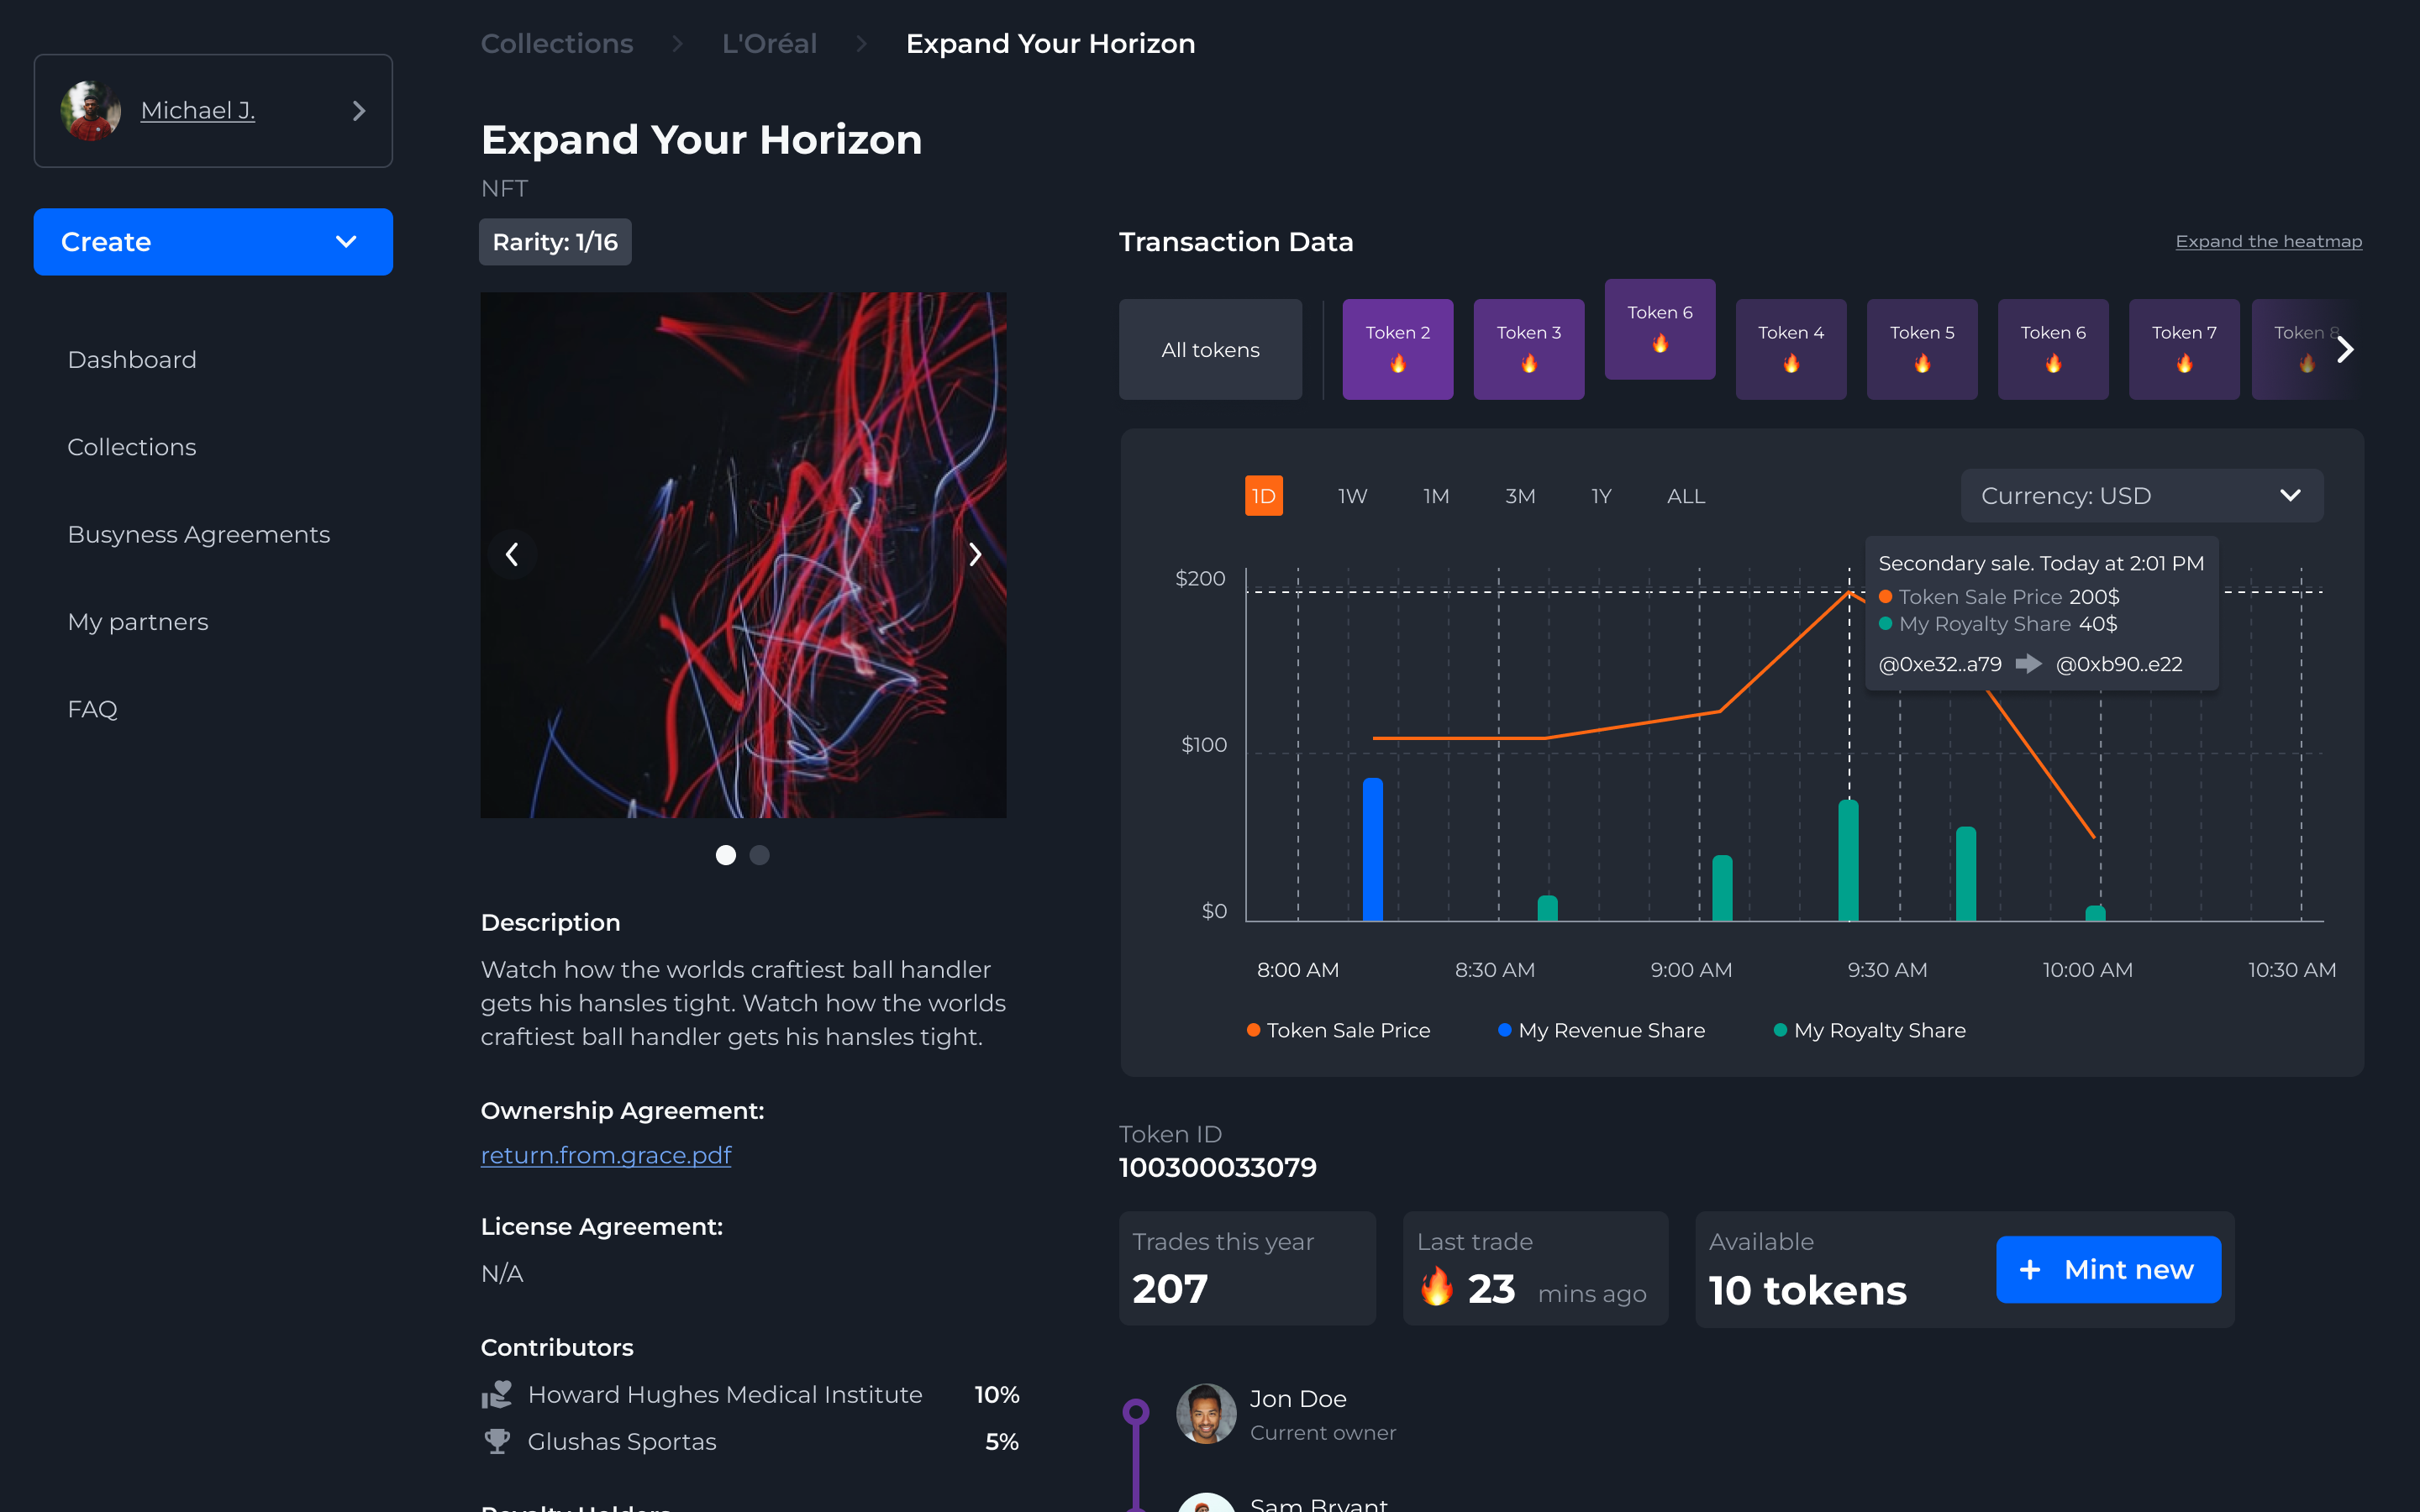Click the next image arrow on the artwork
The image size is (2420, 1512).
(x=975, y=555)
